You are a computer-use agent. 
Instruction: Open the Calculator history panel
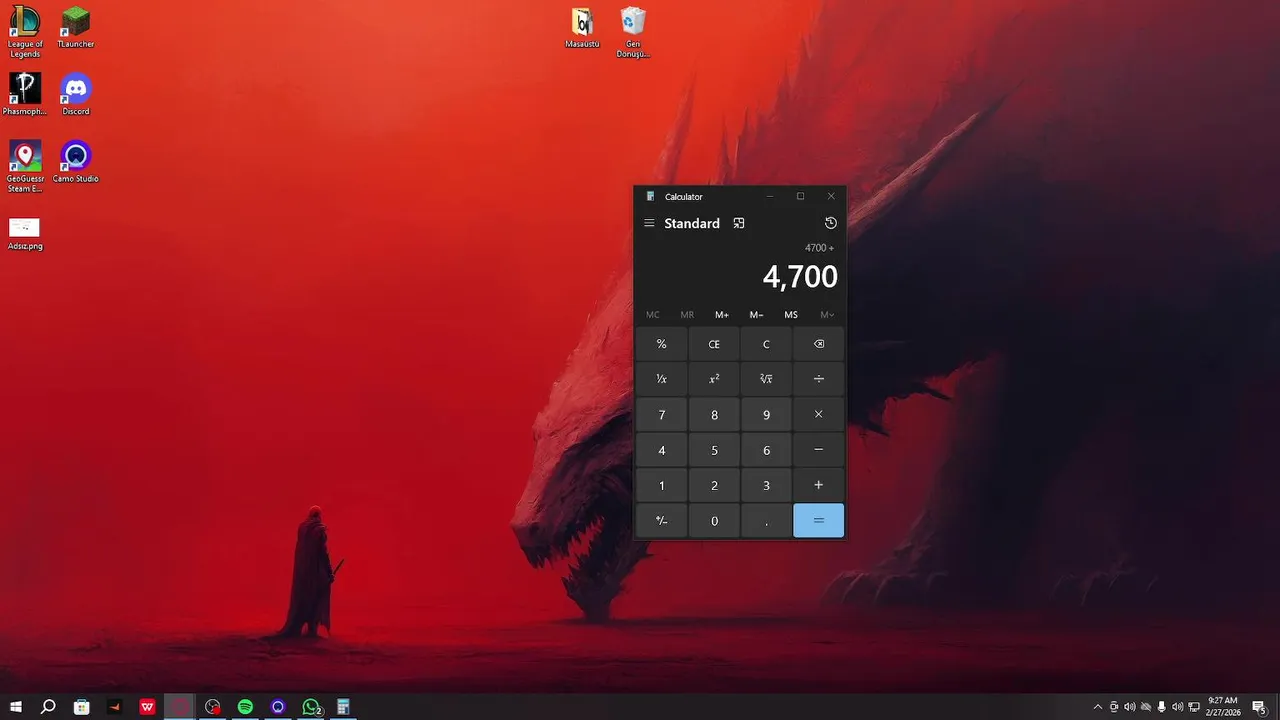click(830, 223)
